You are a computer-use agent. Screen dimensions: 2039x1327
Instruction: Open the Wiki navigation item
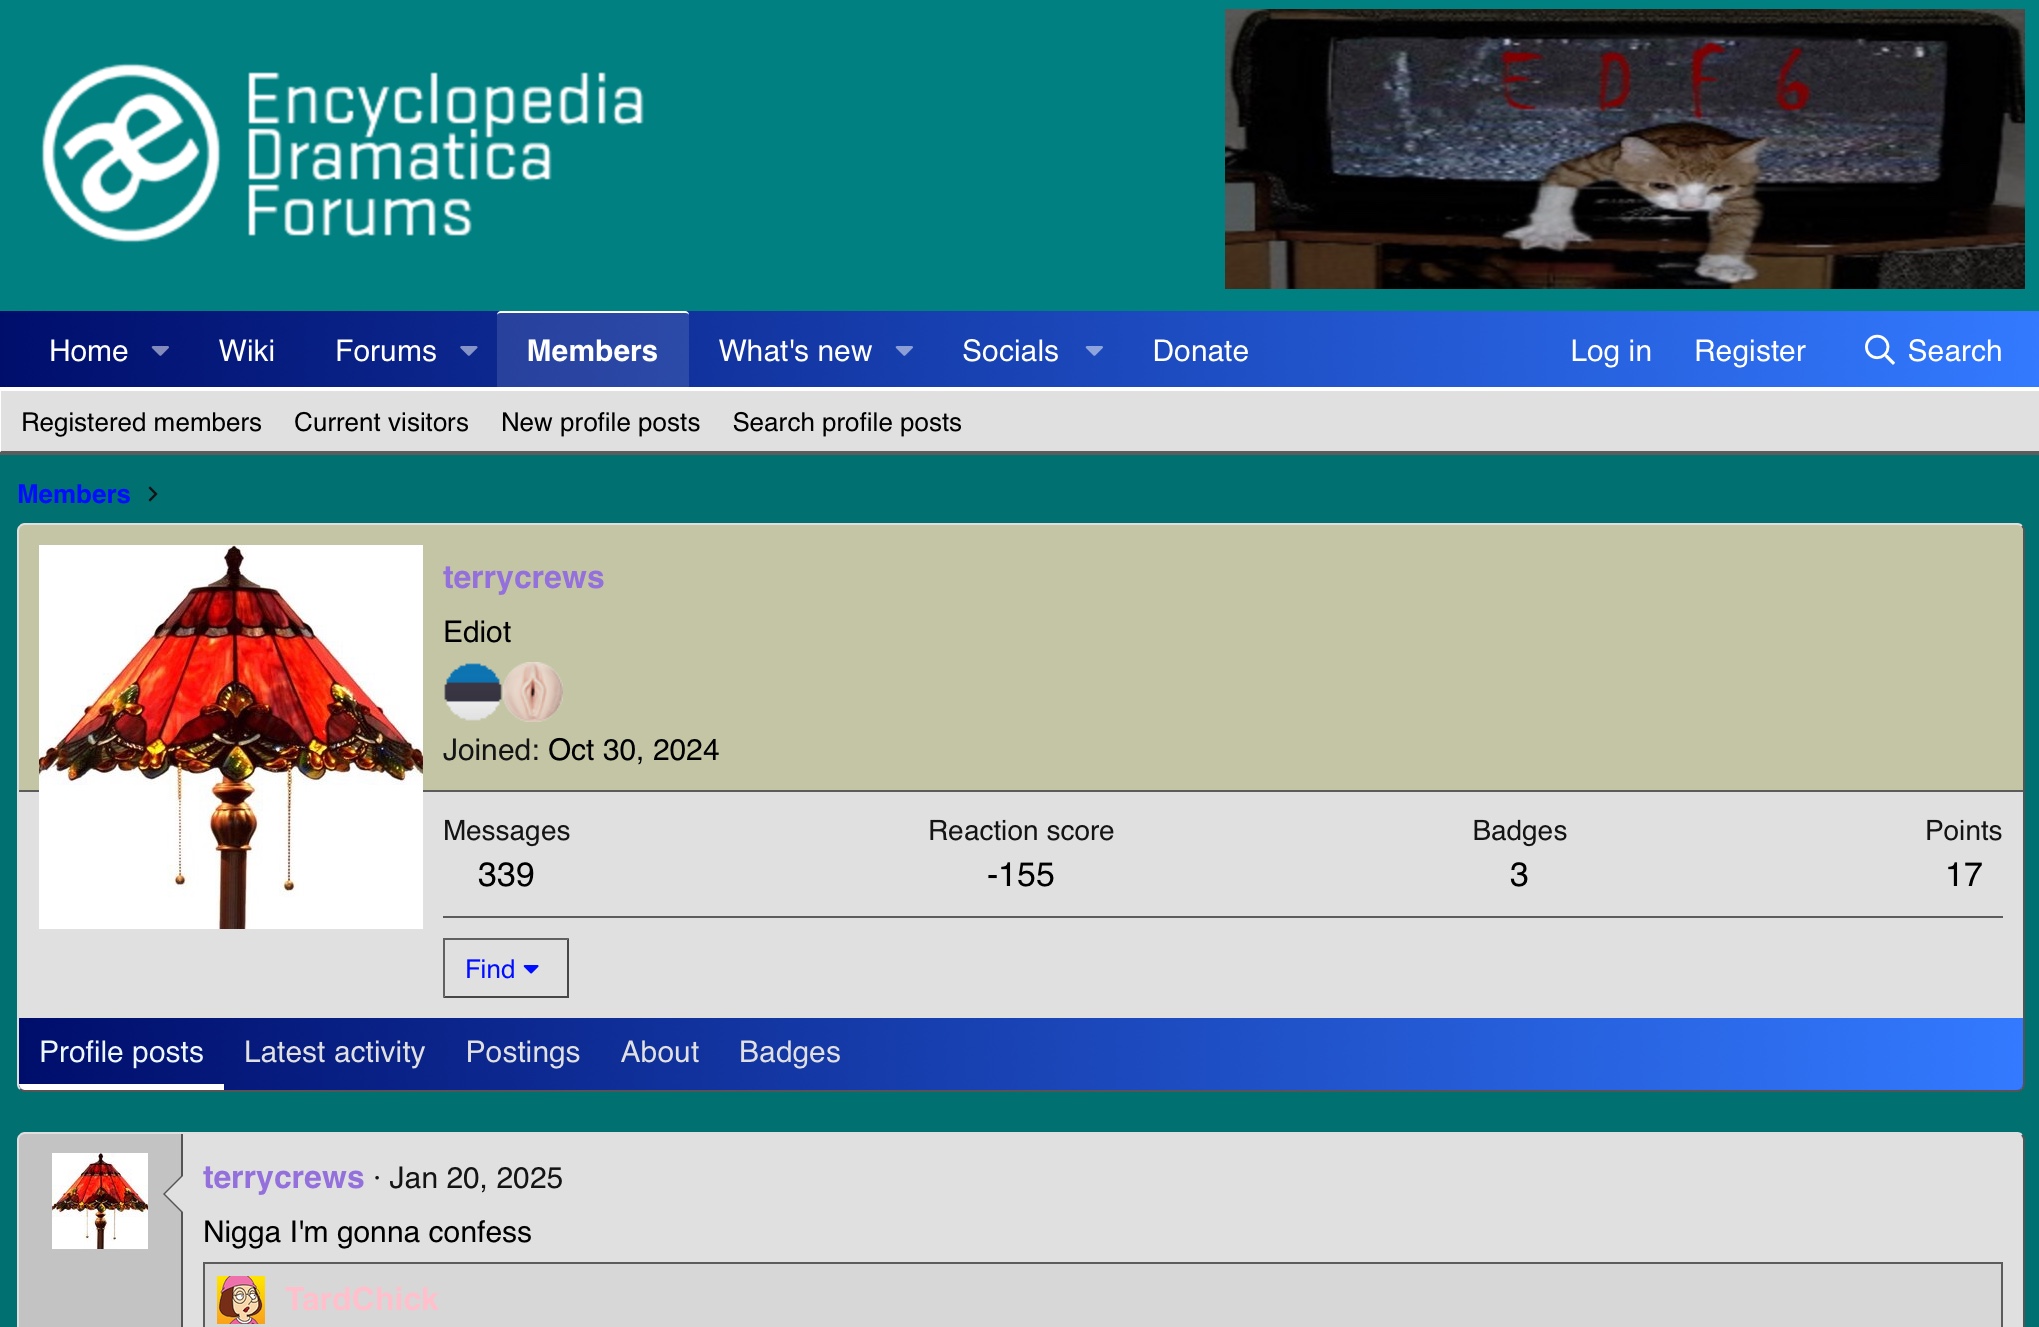click(246, 351)
